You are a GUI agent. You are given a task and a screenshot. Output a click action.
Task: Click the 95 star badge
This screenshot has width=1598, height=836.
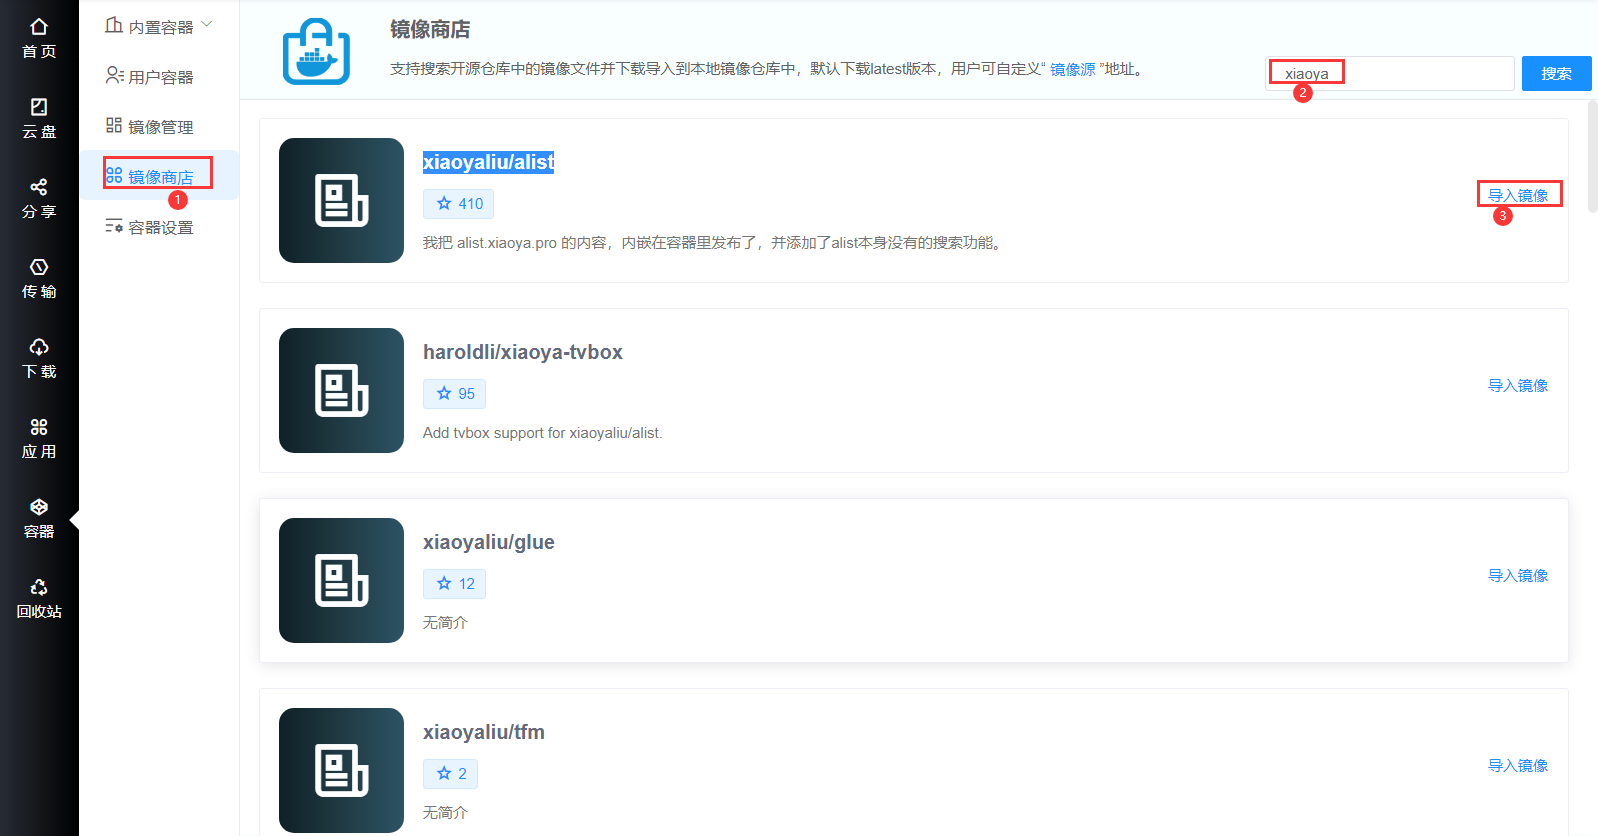tap(454, 394)
